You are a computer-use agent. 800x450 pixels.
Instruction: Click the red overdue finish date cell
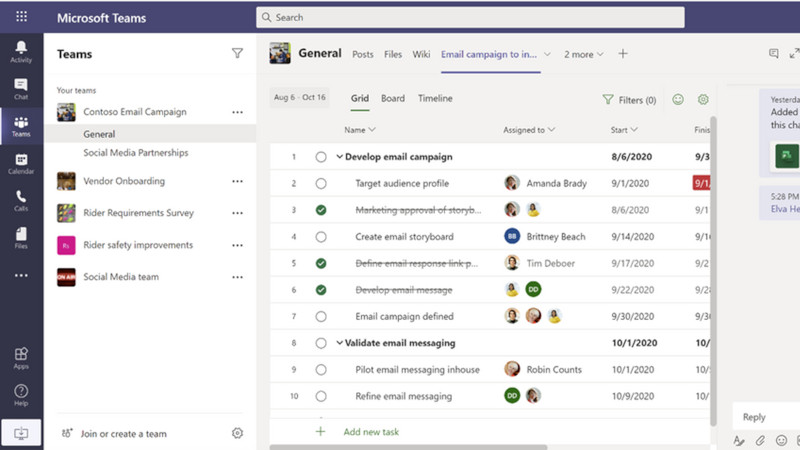point(702,183)
